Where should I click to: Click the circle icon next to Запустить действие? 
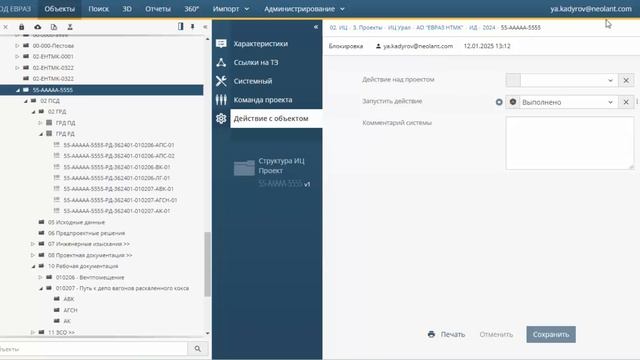pyautogui.click(x=499, y=102)
